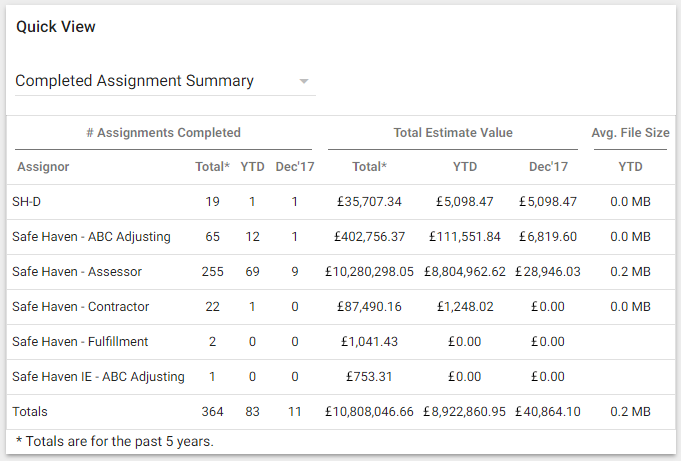
Task: Click the Totals row label
Action: tap(30, 411)
